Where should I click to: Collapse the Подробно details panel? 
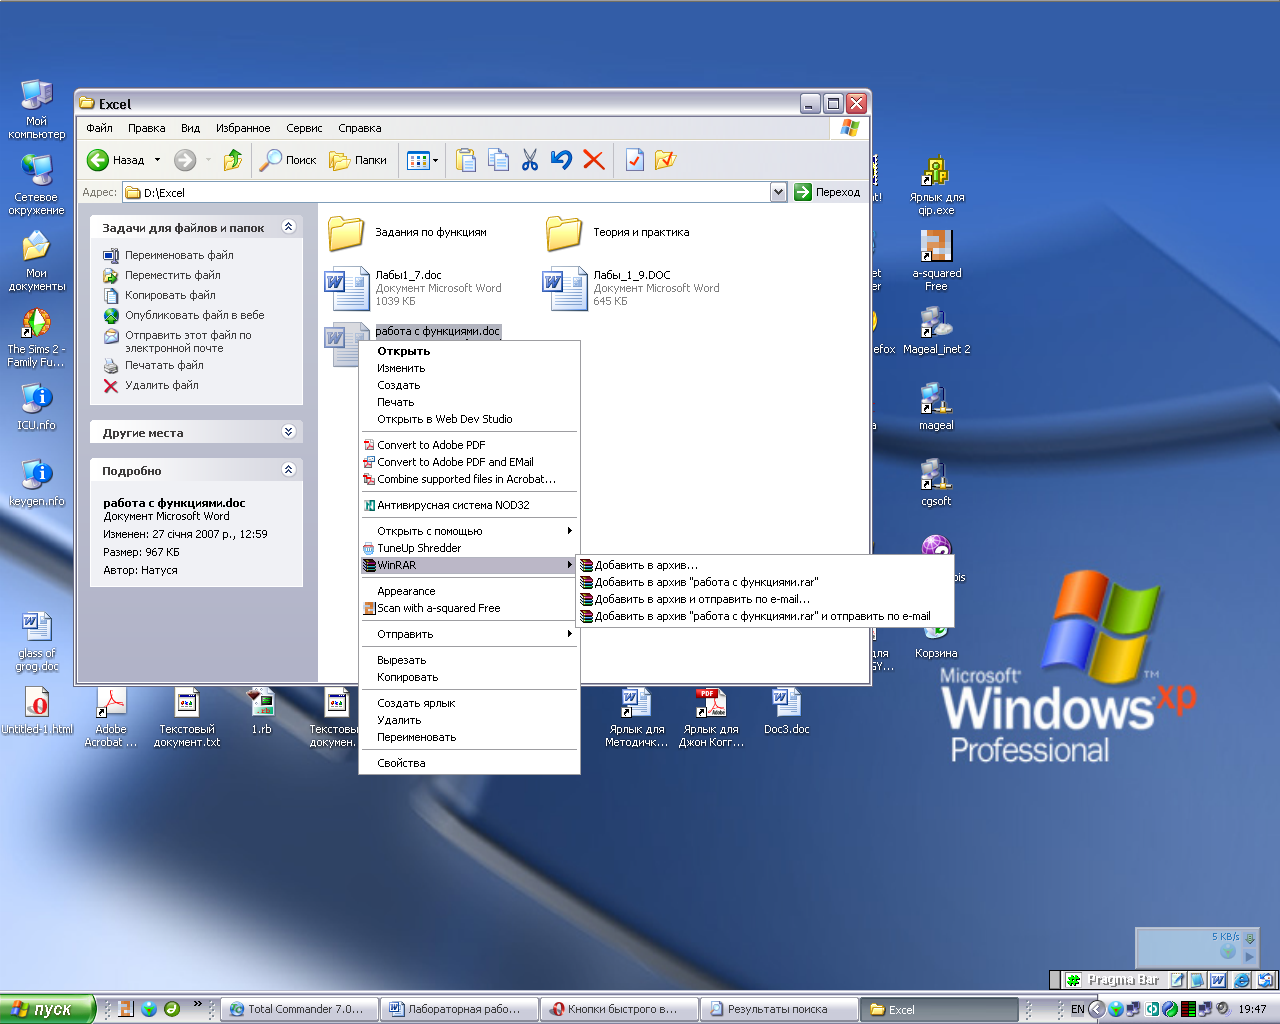pos(289,469)
